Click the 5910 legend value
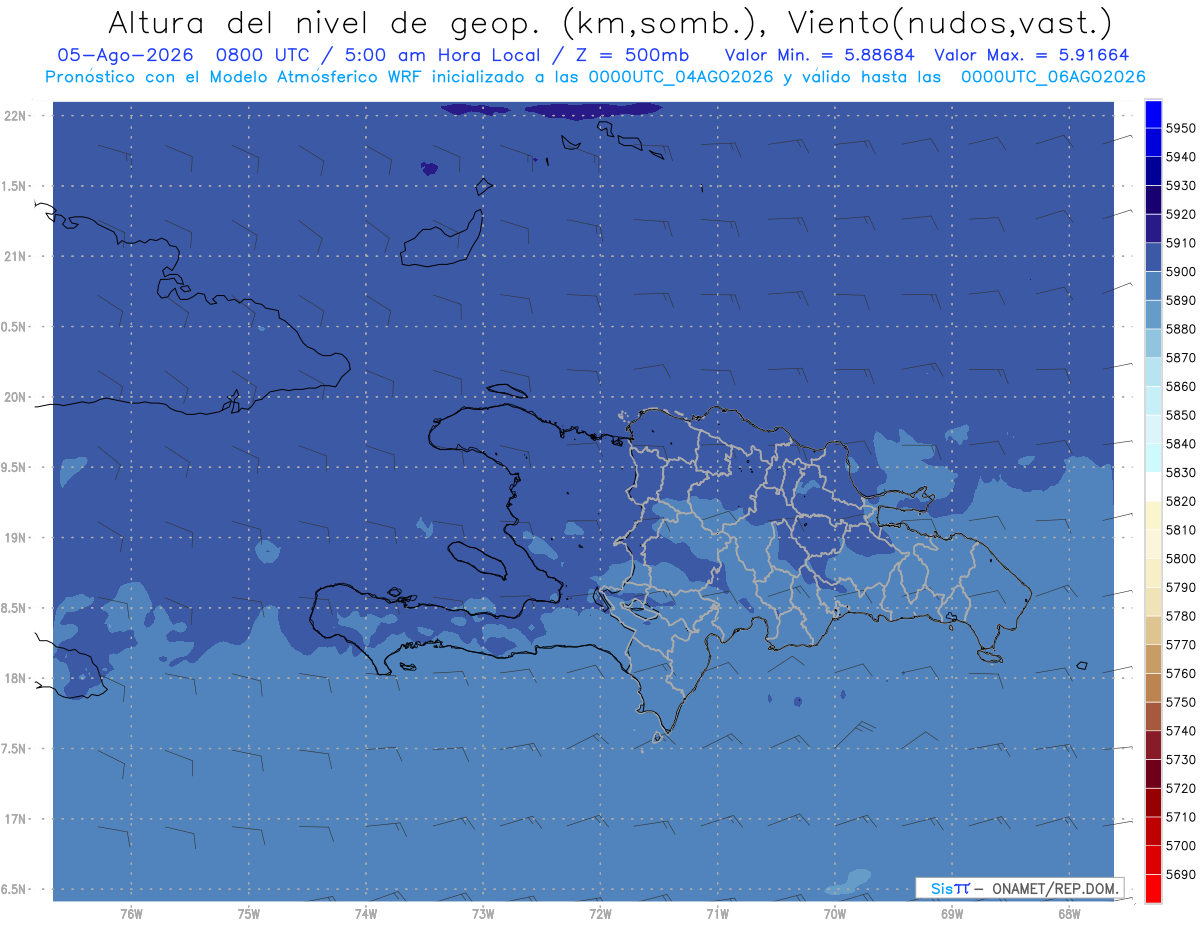1200x927 pixels. coord(1181,243)
